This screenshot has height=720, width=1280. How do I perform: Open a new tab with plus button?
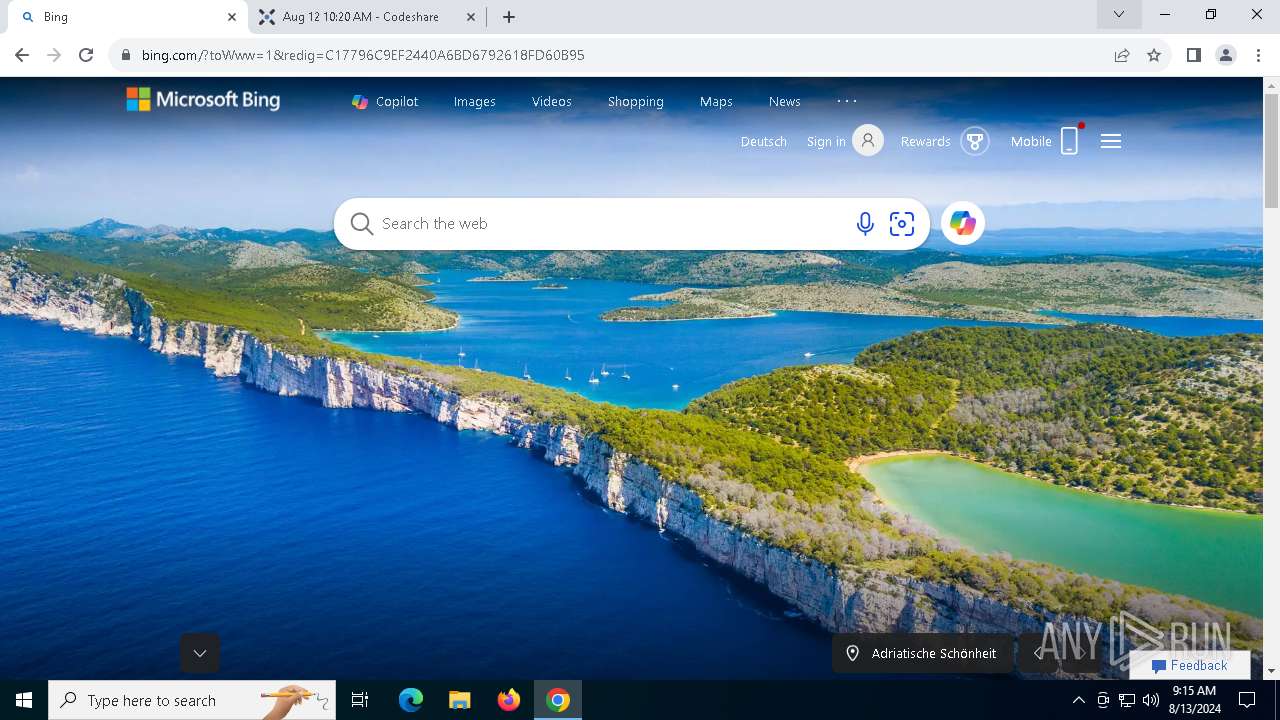(509, 17)
